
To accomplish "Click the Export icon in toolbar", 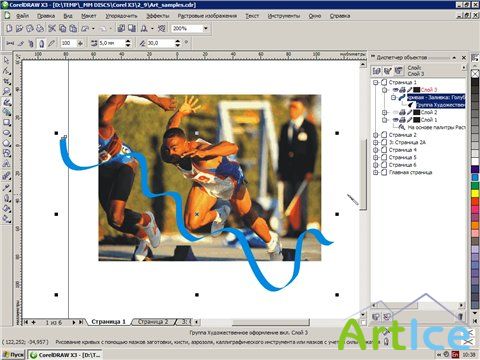I will coord(132,29).
